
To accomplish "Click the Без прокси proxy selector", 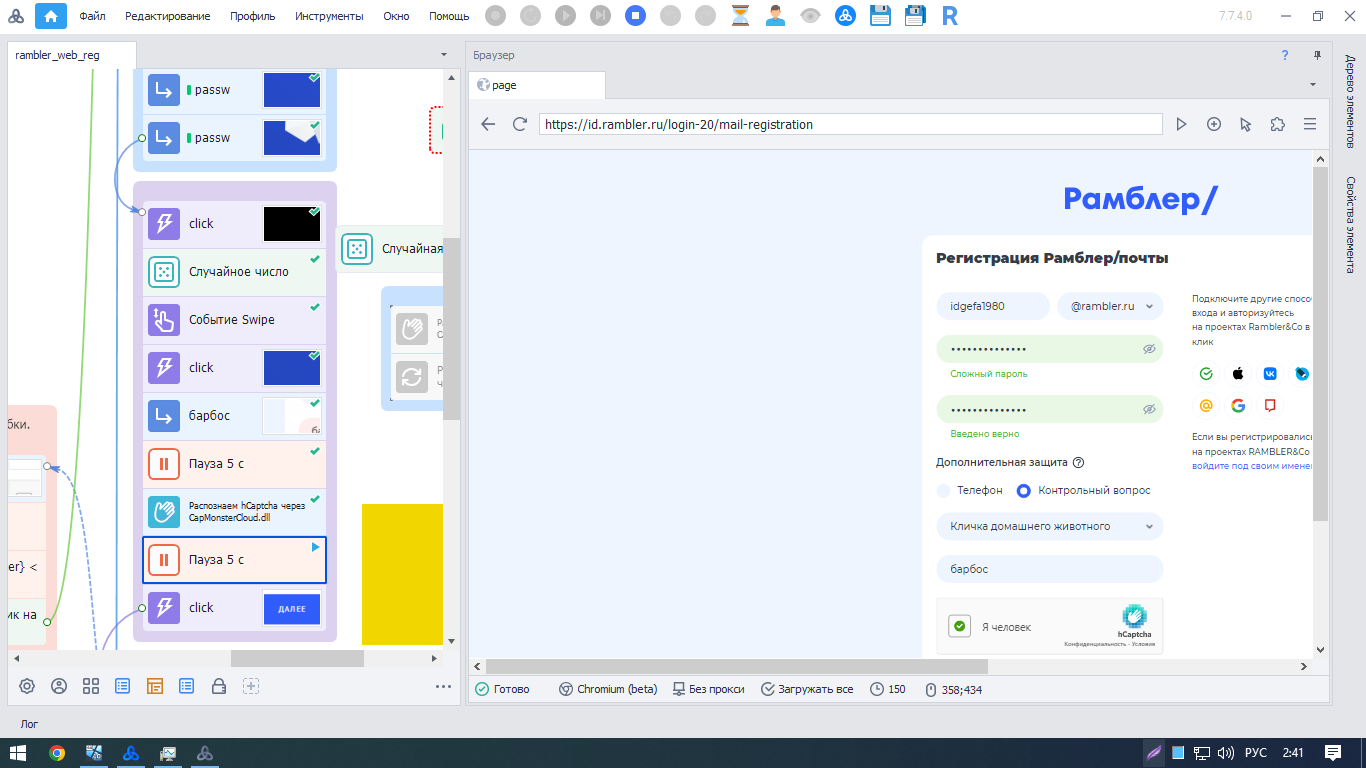I will (708, 689).
